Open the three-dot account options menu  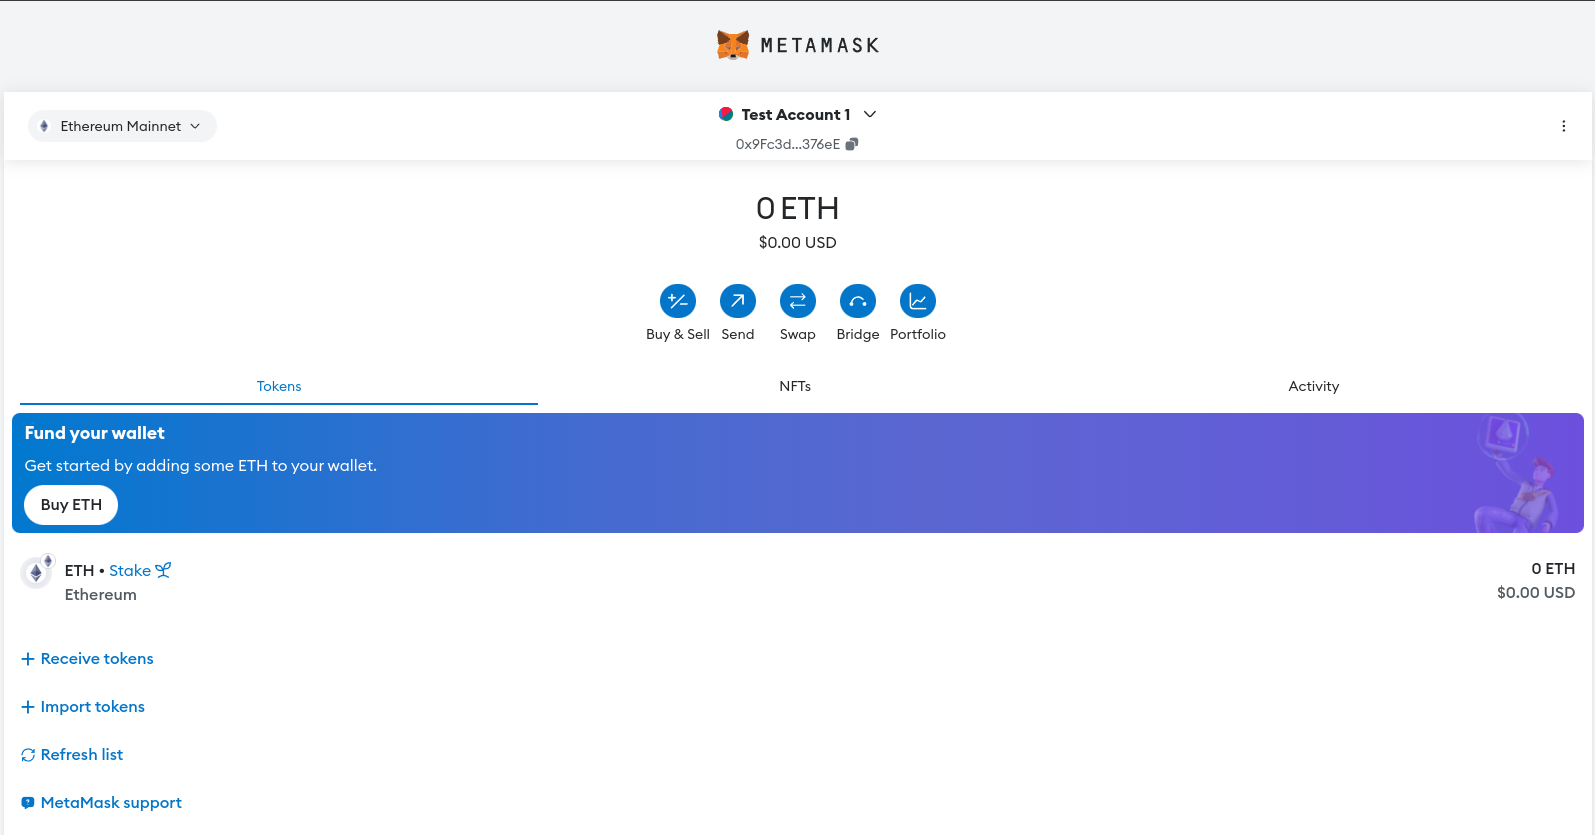pyautogui.click(x=1563, y=126)
